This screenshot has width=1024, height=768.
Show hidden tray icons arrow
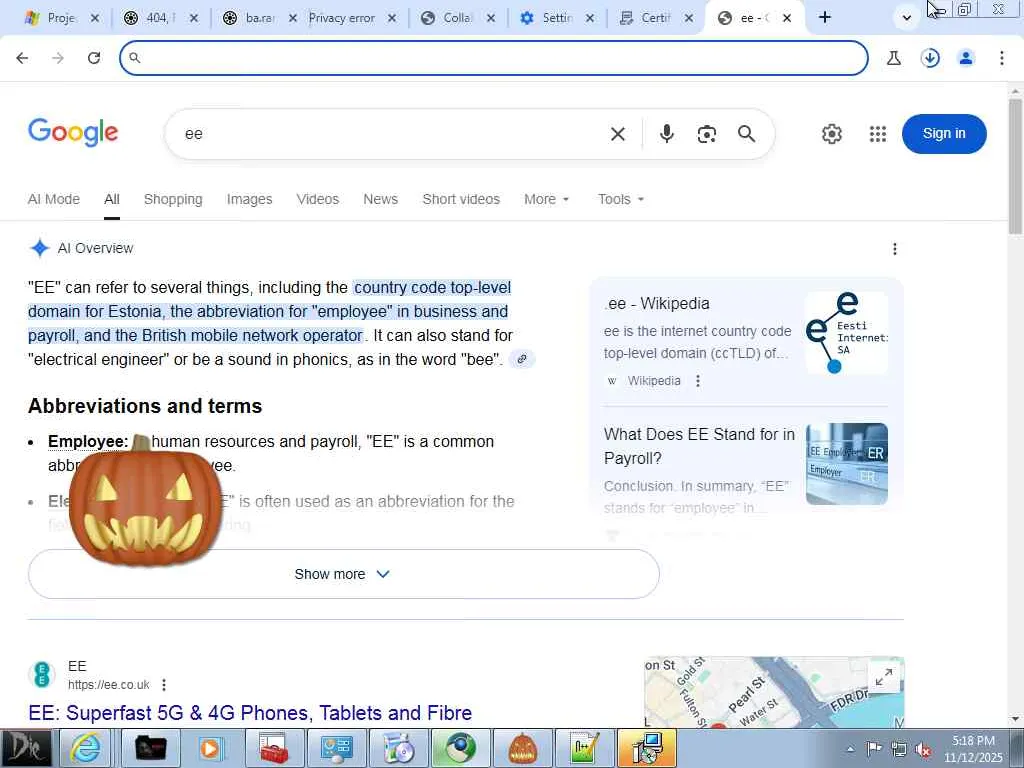[850, 749]
